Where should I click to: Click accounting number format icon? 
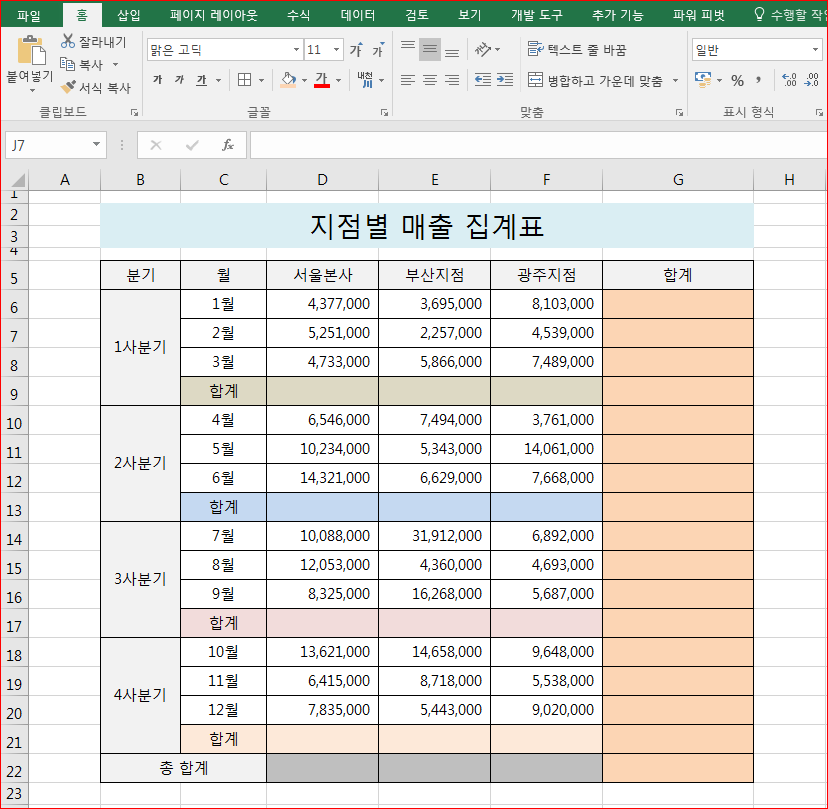pos(702,80)
